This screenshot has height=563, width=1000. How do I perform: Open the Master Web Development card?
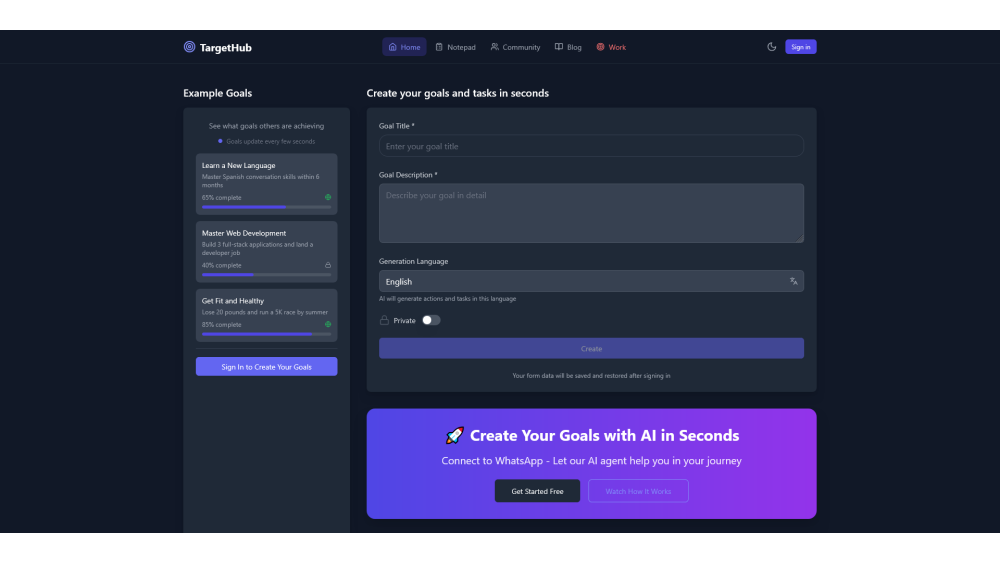267,251
